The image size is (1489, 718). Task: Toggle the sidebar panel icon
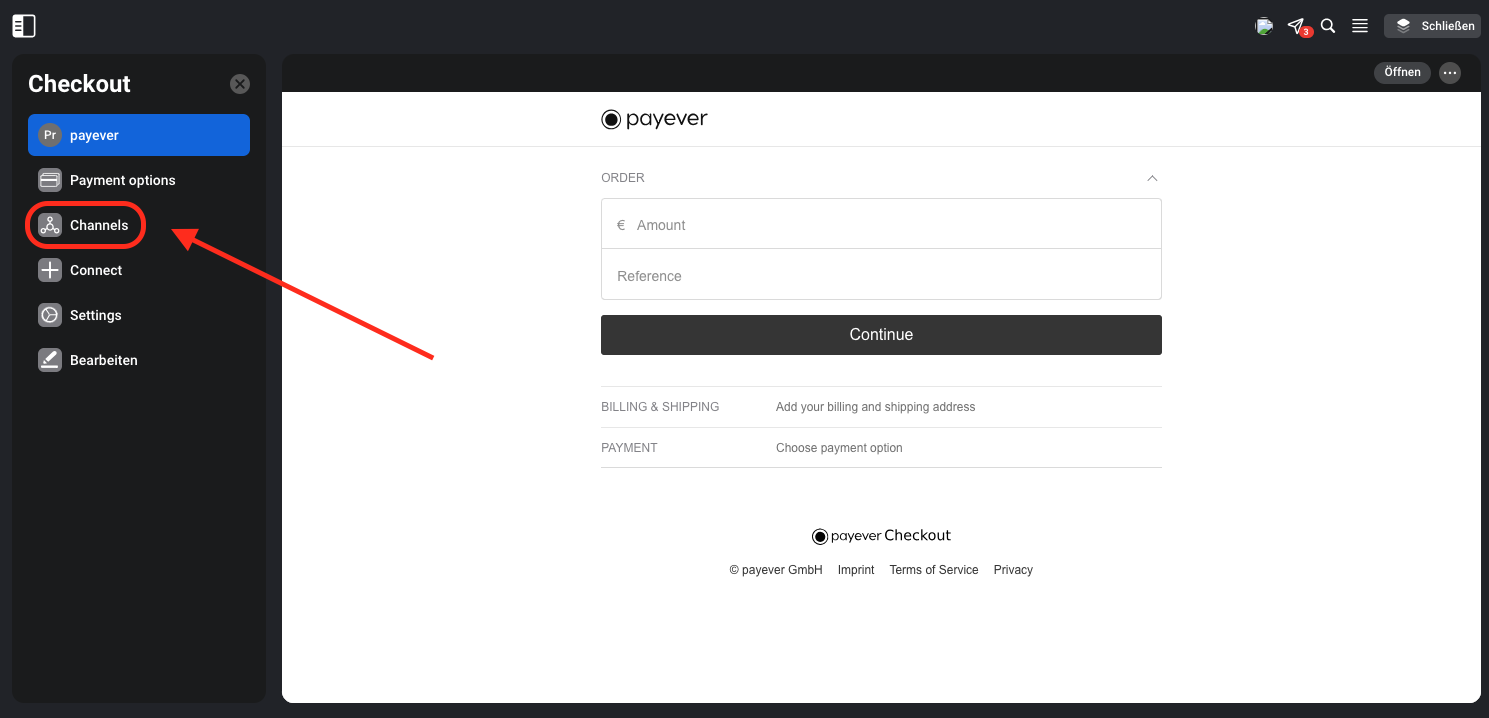[x=24, y=26]
